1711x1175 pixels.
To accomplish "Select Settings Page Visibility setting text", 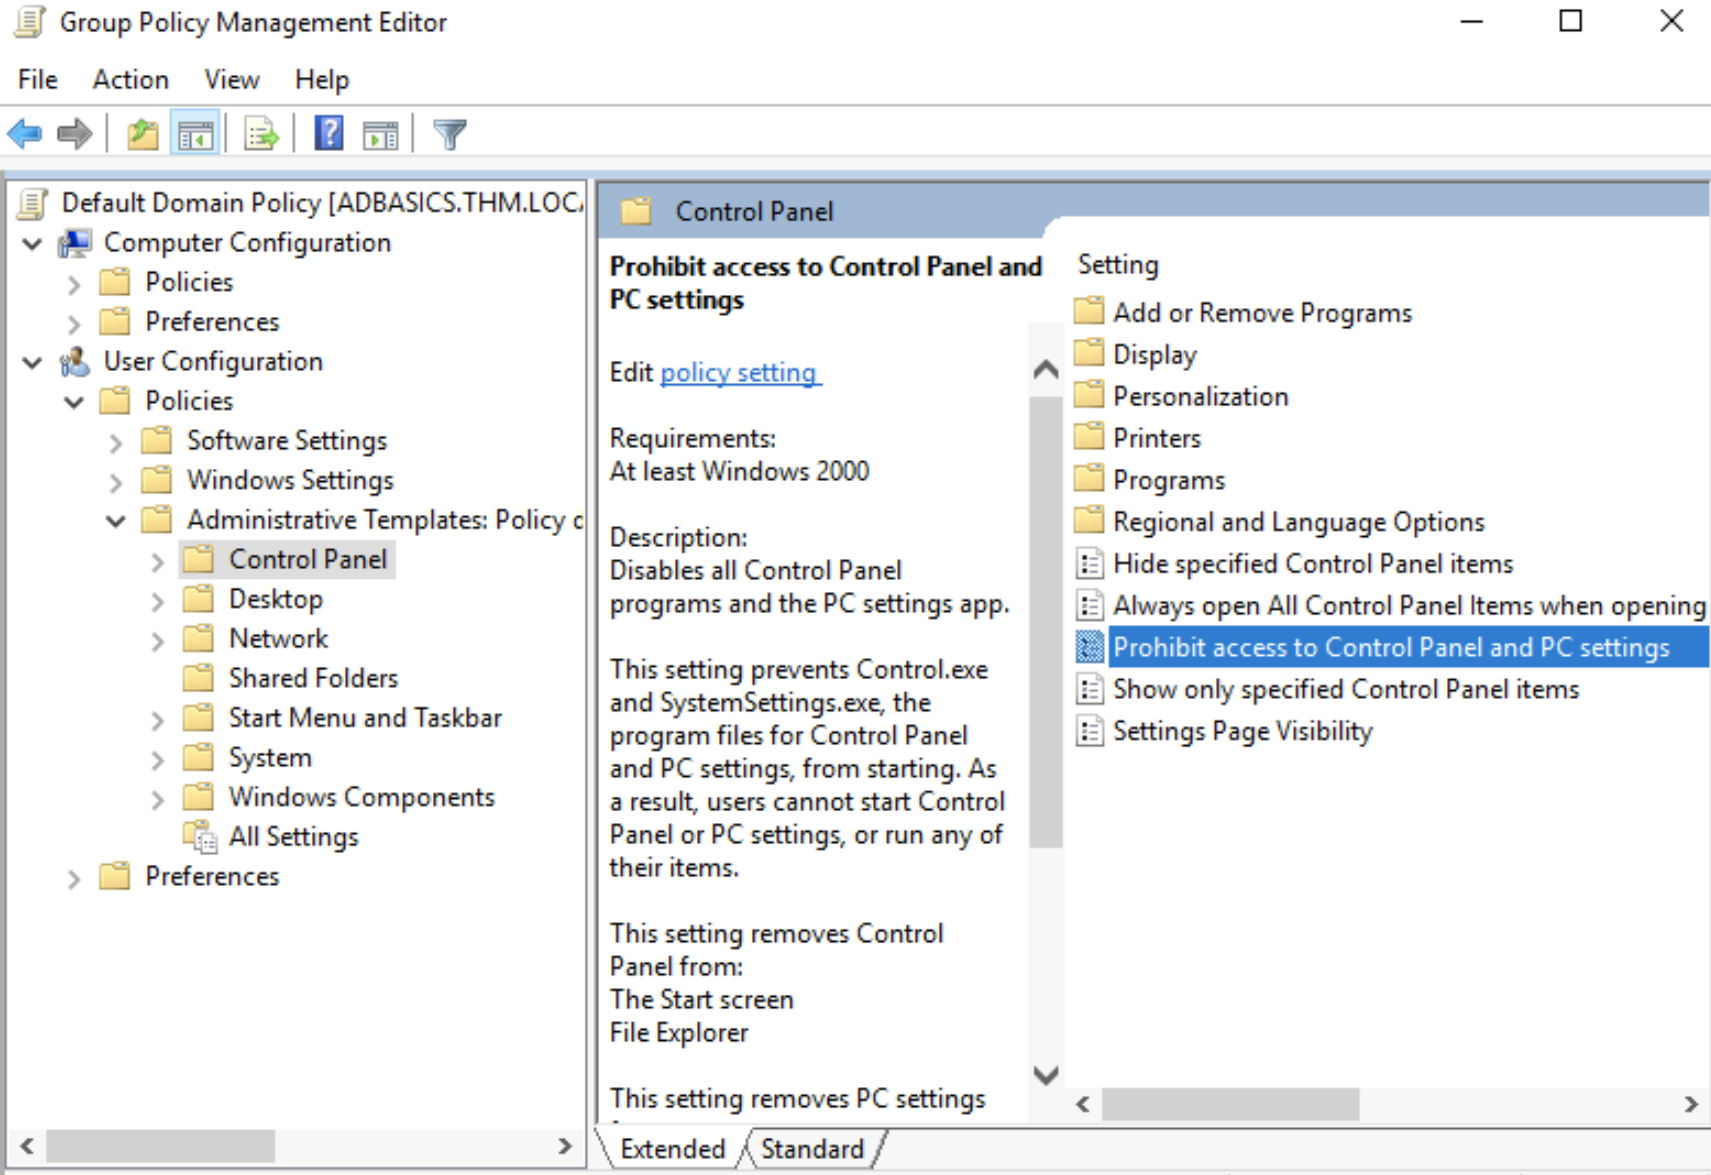I will (x=1243, y=731).
